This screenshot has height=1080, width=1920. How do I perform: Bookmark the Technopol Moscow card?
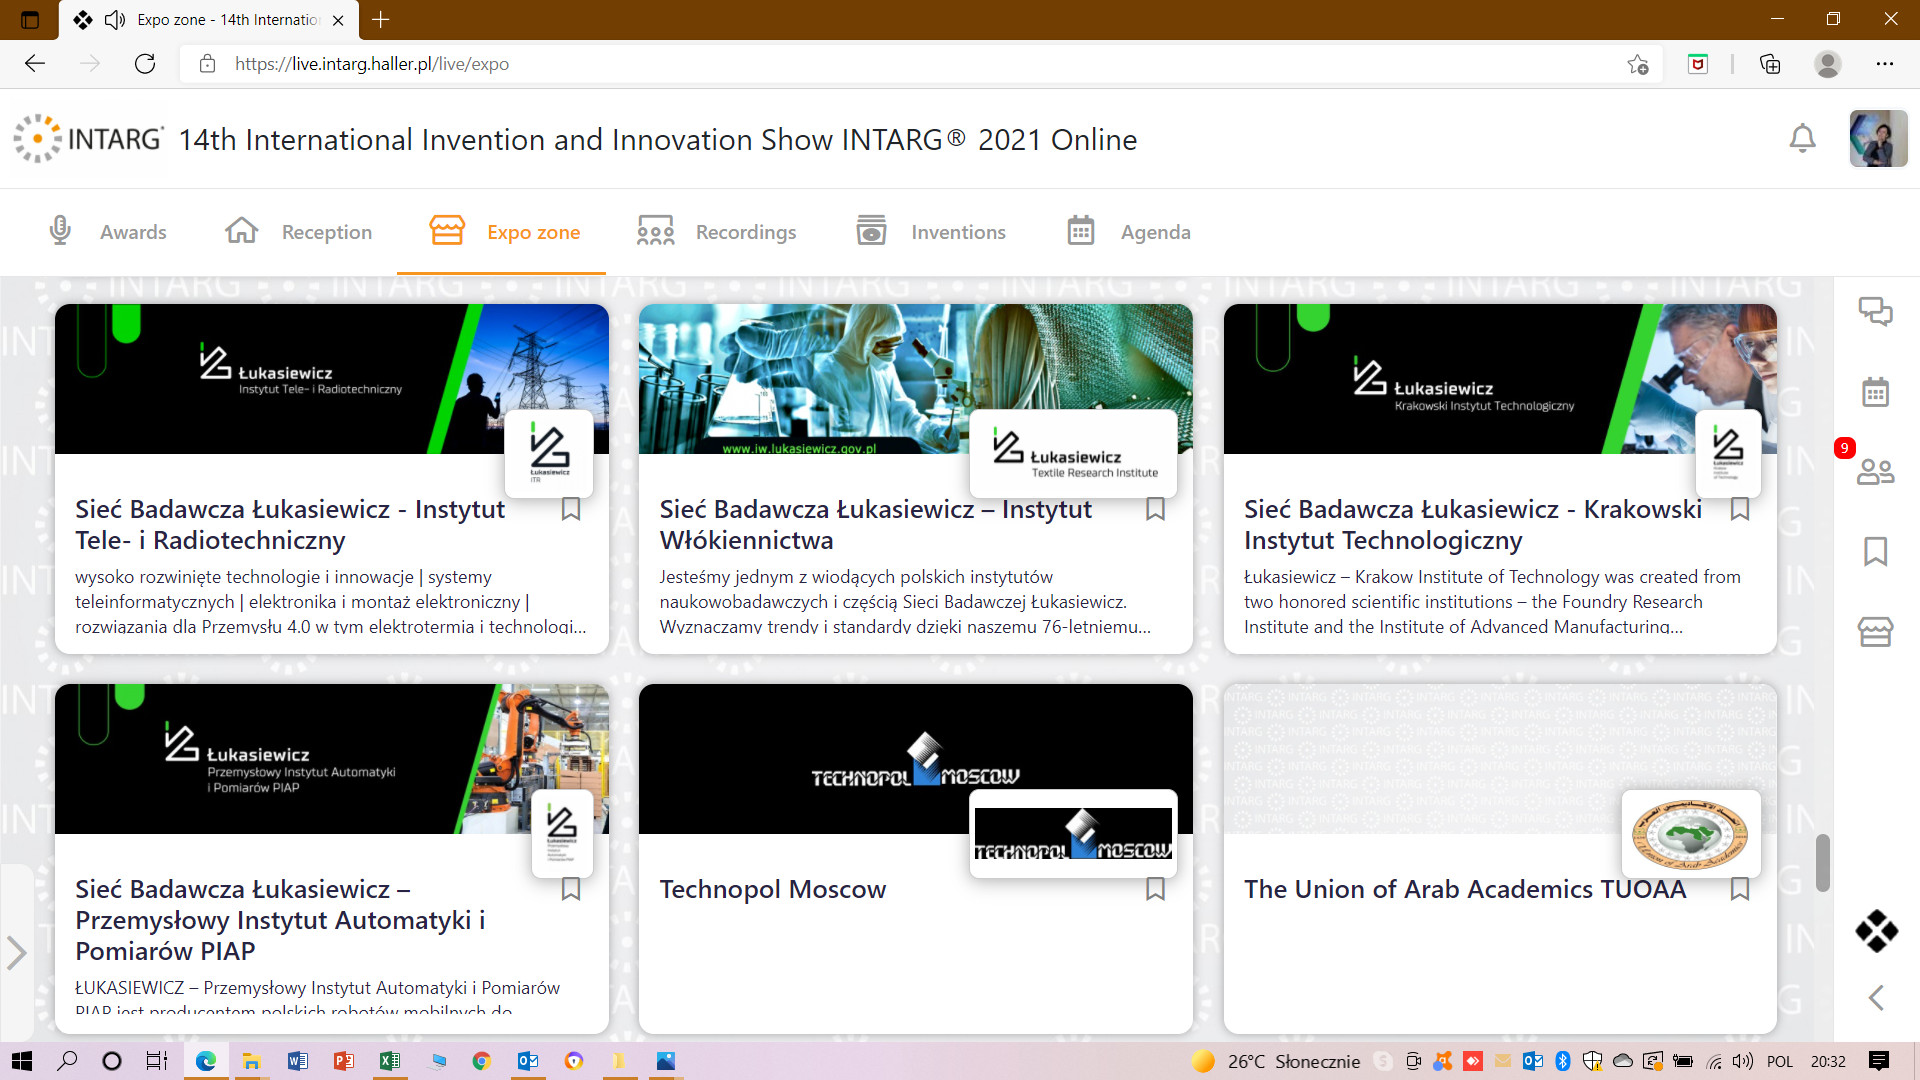tap(1155, 889)
